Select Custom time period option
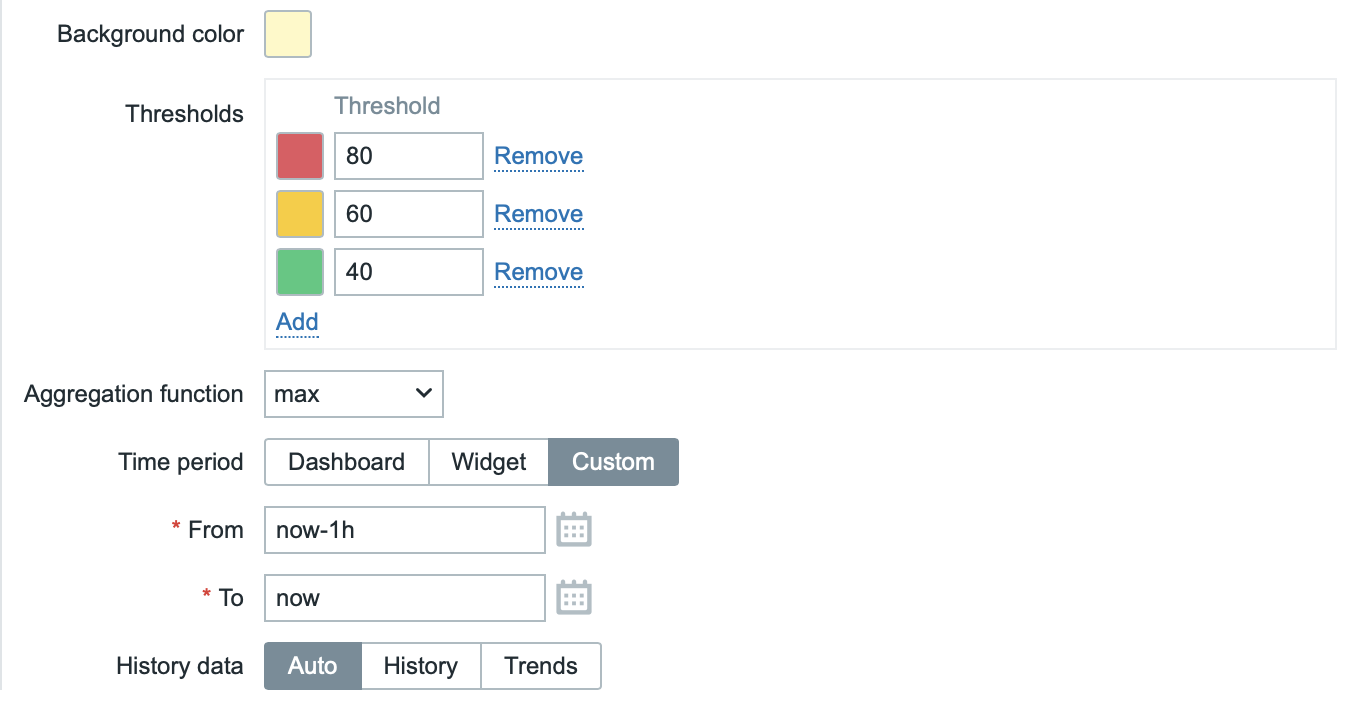Screen dimensions: 1346x702 click(613, 462)
